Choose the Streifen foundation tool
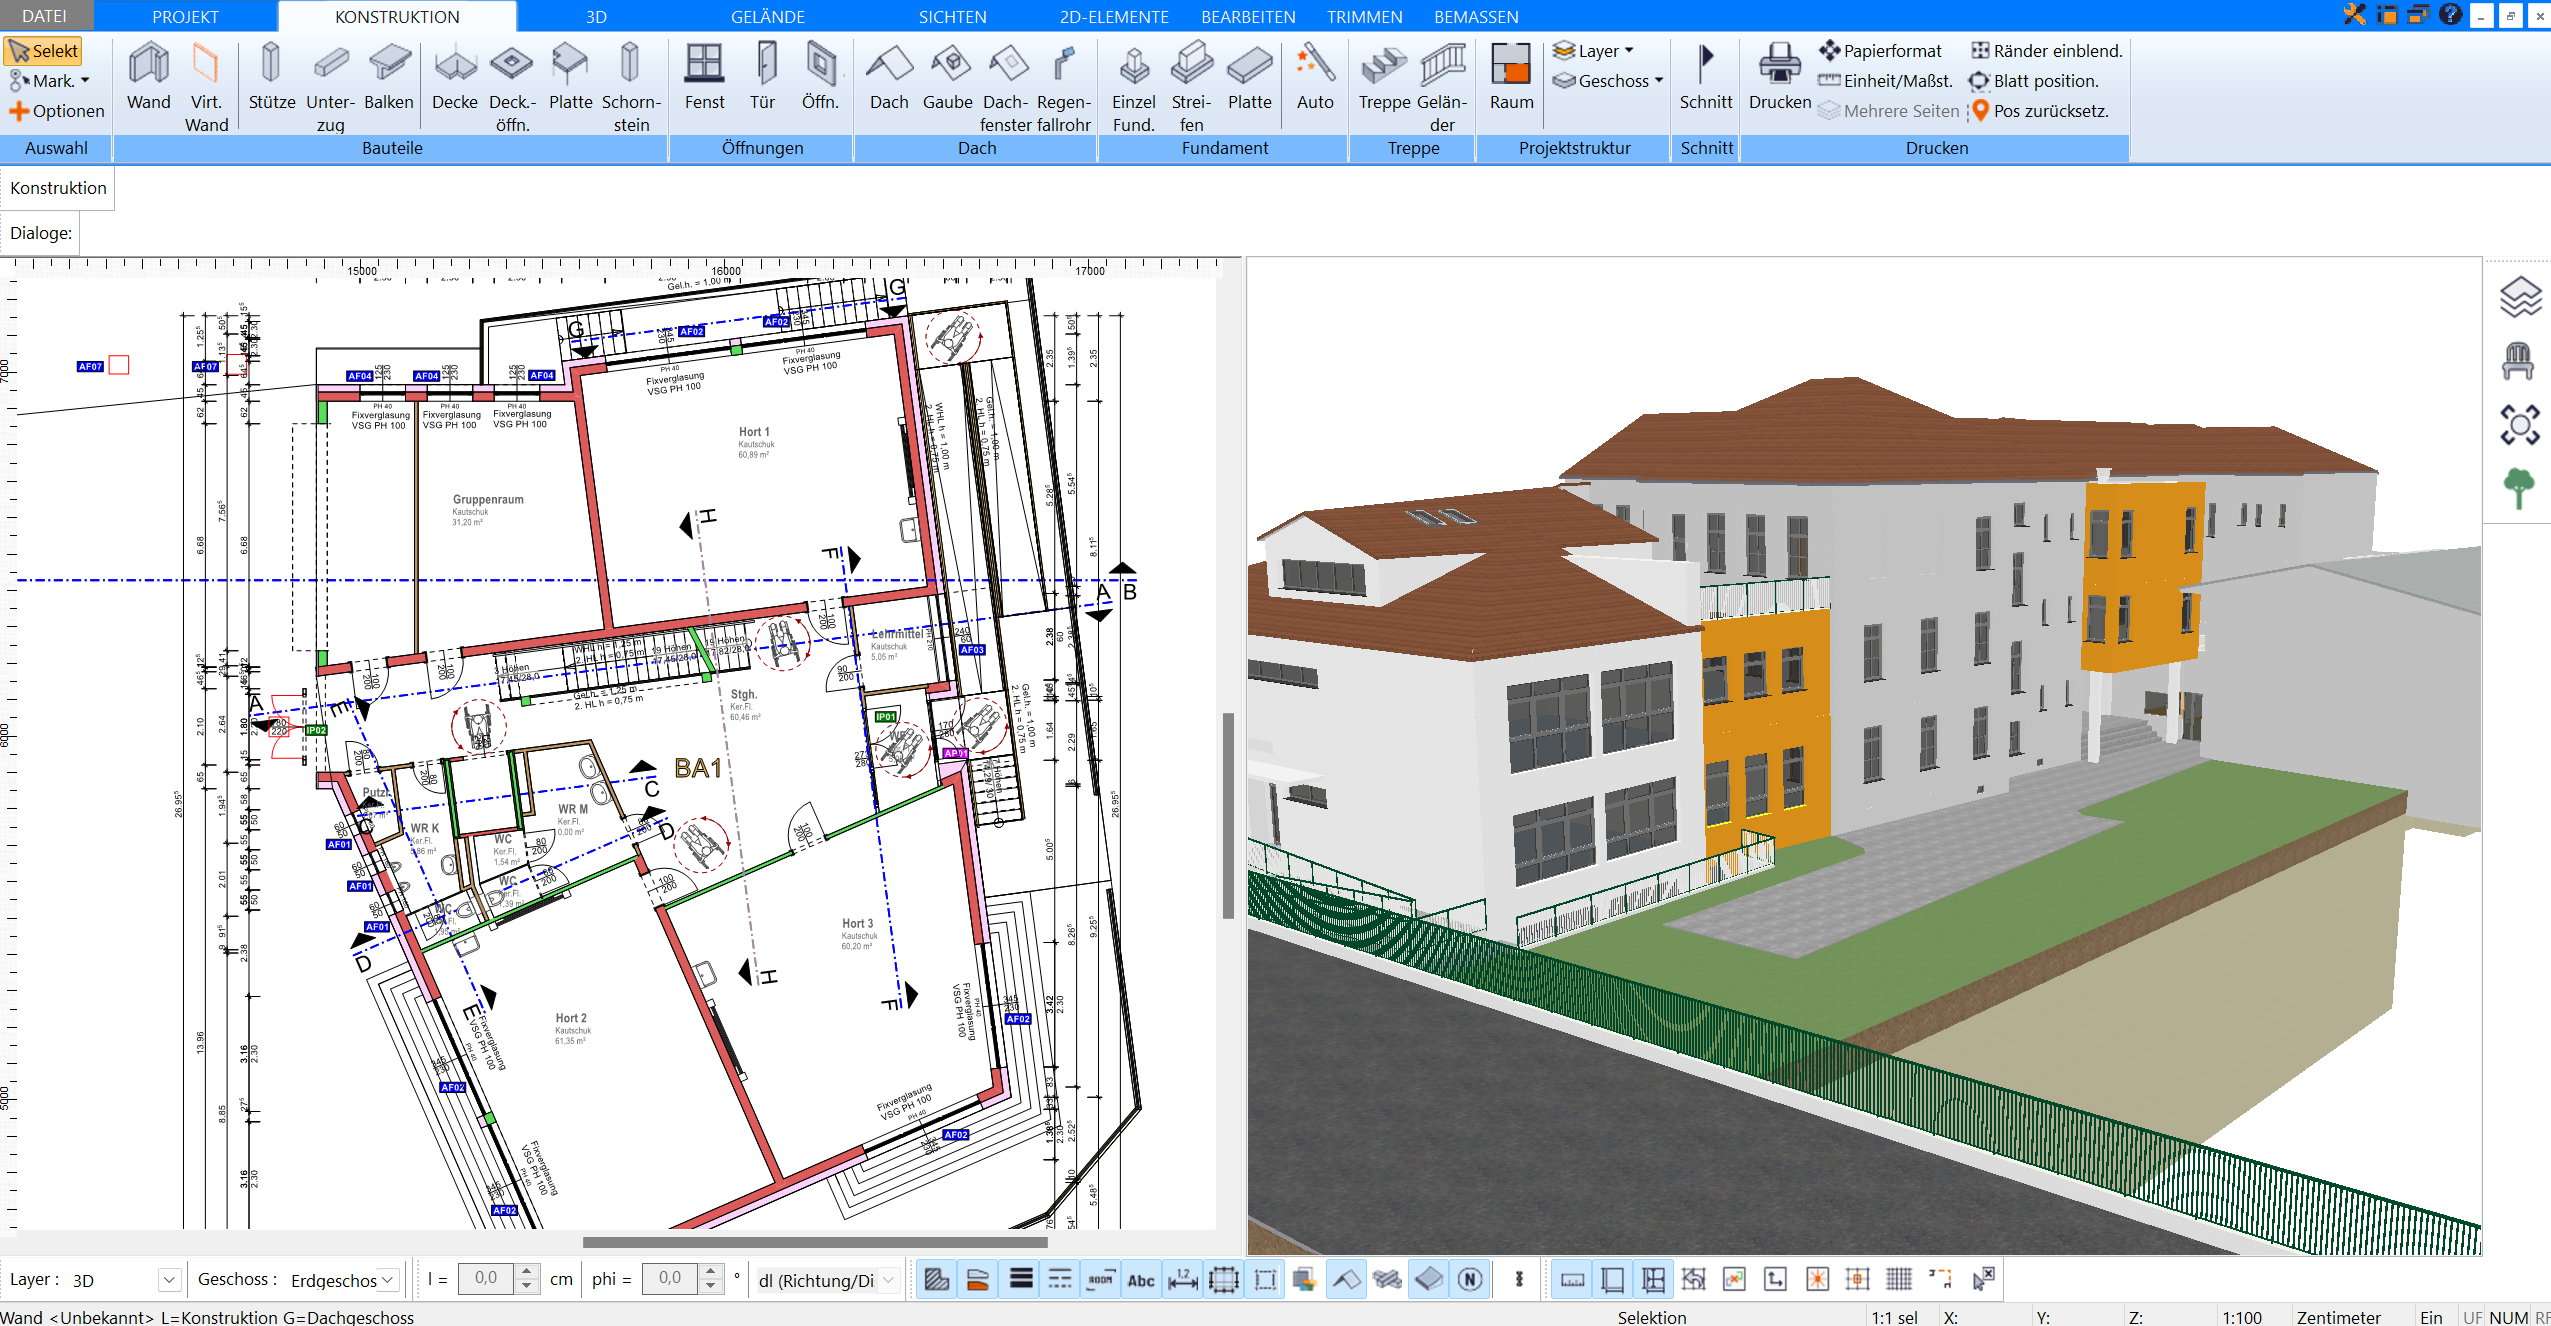This screenshot has height=1326, width=2551. point(1191,87)
